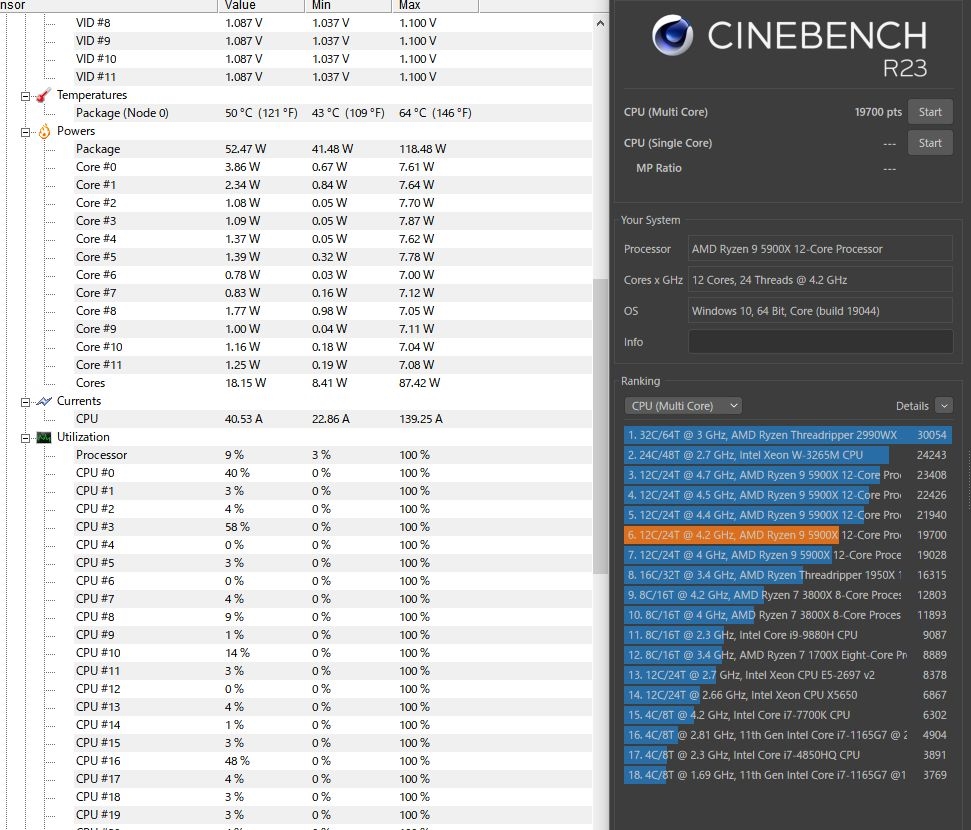Click the Temperatures thermometer icon

[43, 95]
